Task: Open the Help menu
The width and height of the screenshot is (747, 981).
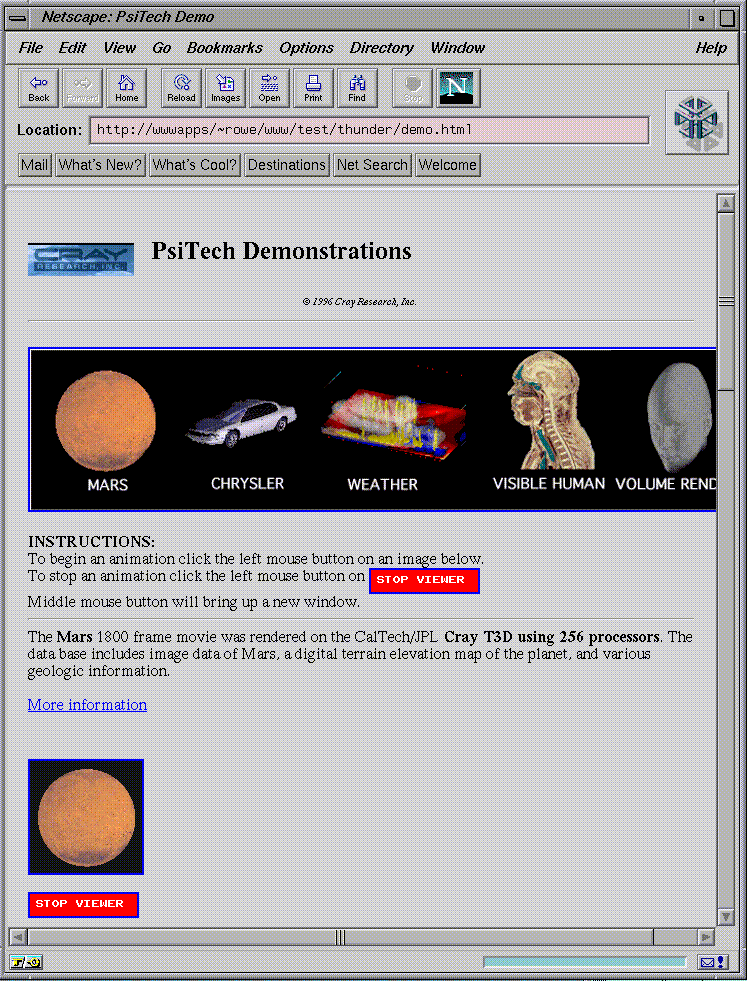Action: 711,48
